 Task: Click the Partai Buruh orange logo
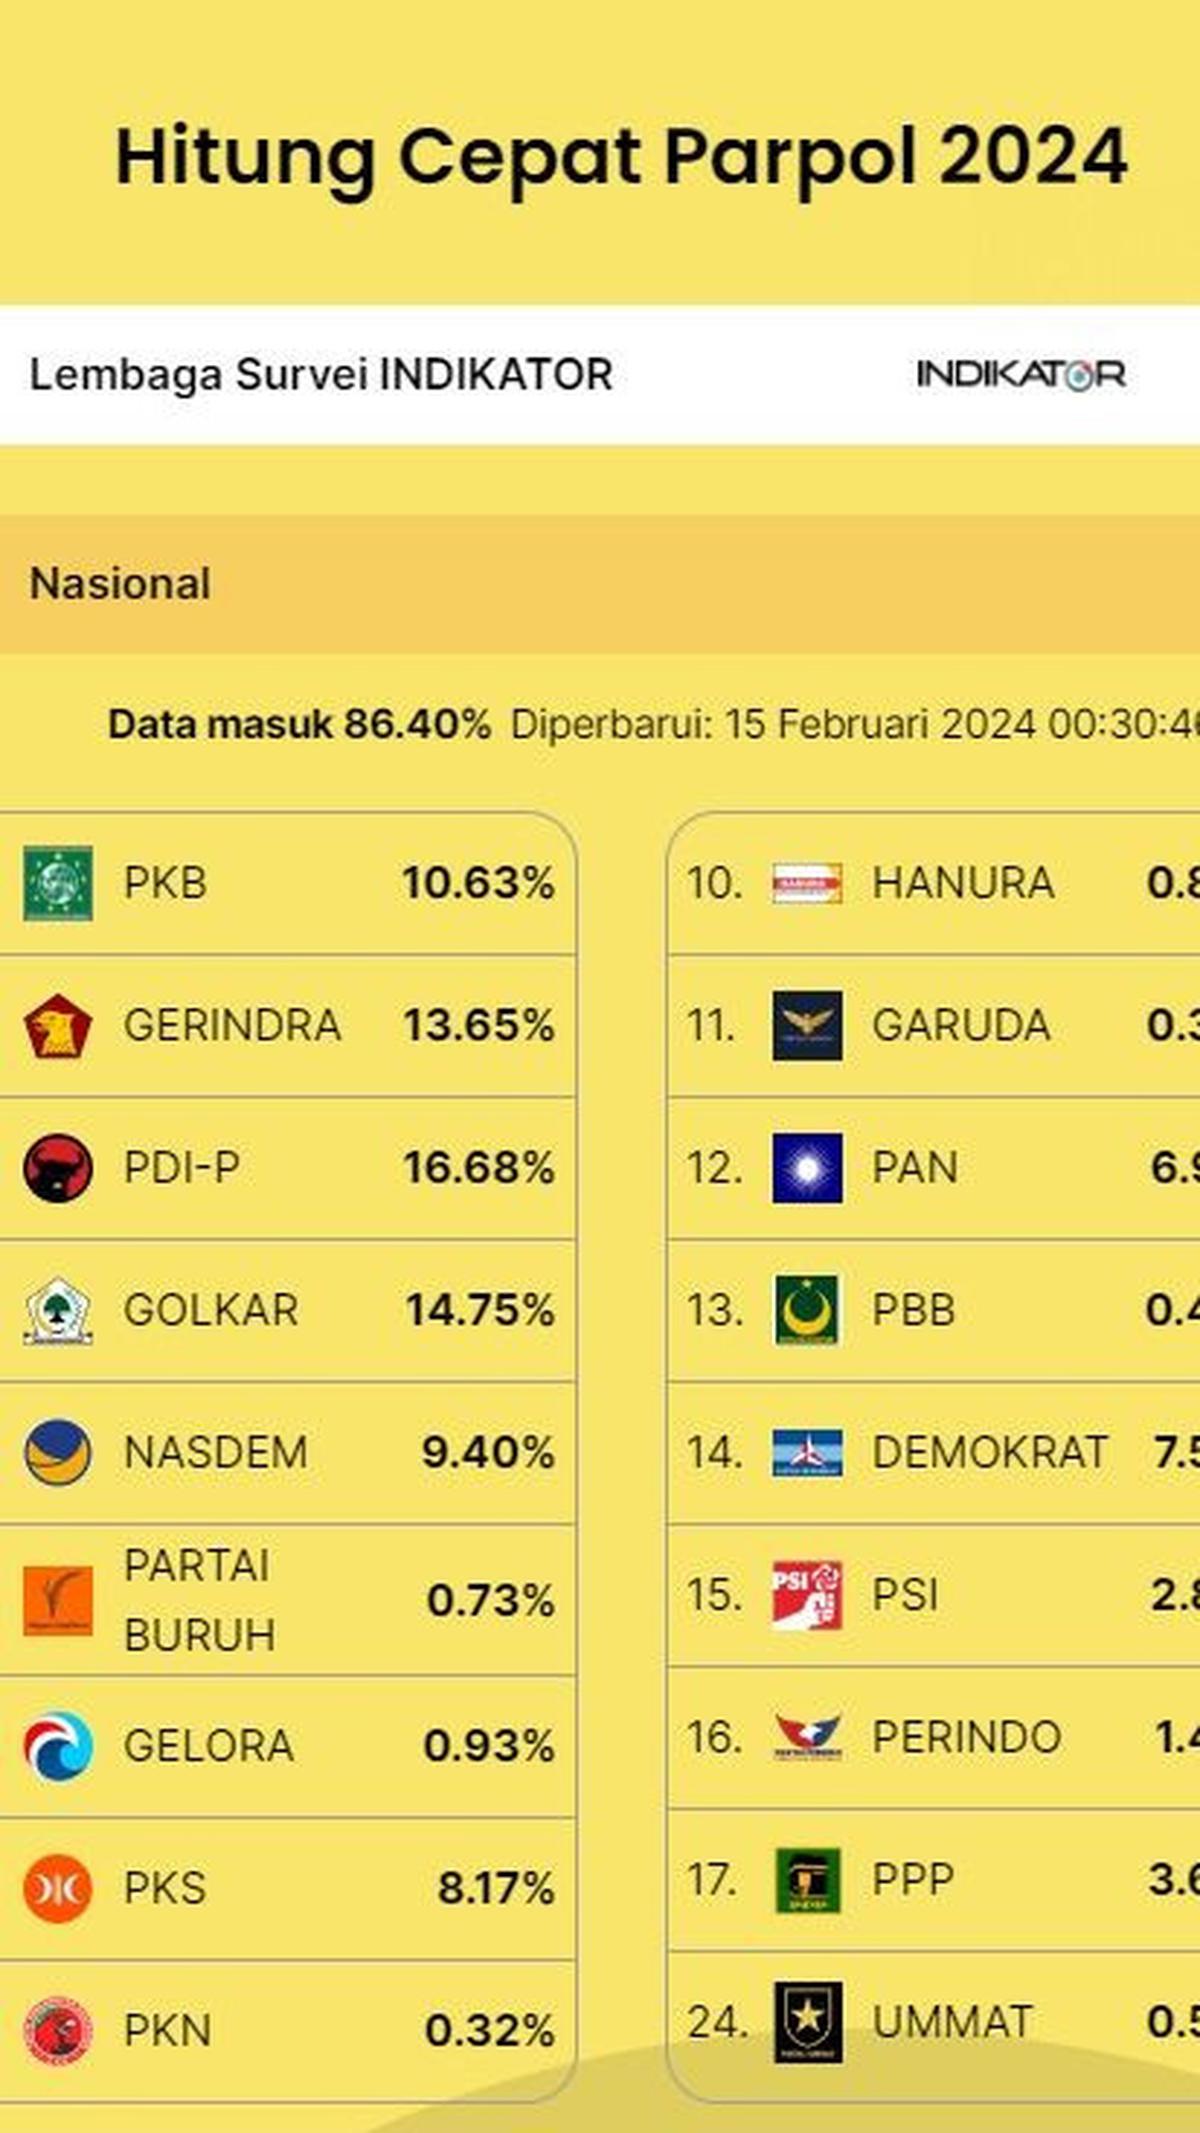coord(58,1600)
